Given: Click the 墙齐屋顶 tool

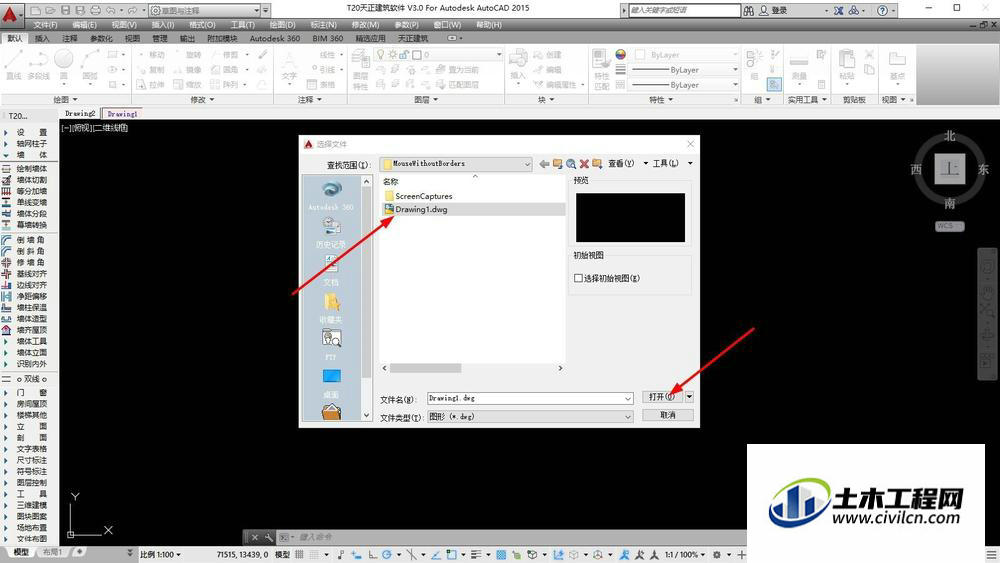Looking at the screenshot, I should click(x=31, y=330).
